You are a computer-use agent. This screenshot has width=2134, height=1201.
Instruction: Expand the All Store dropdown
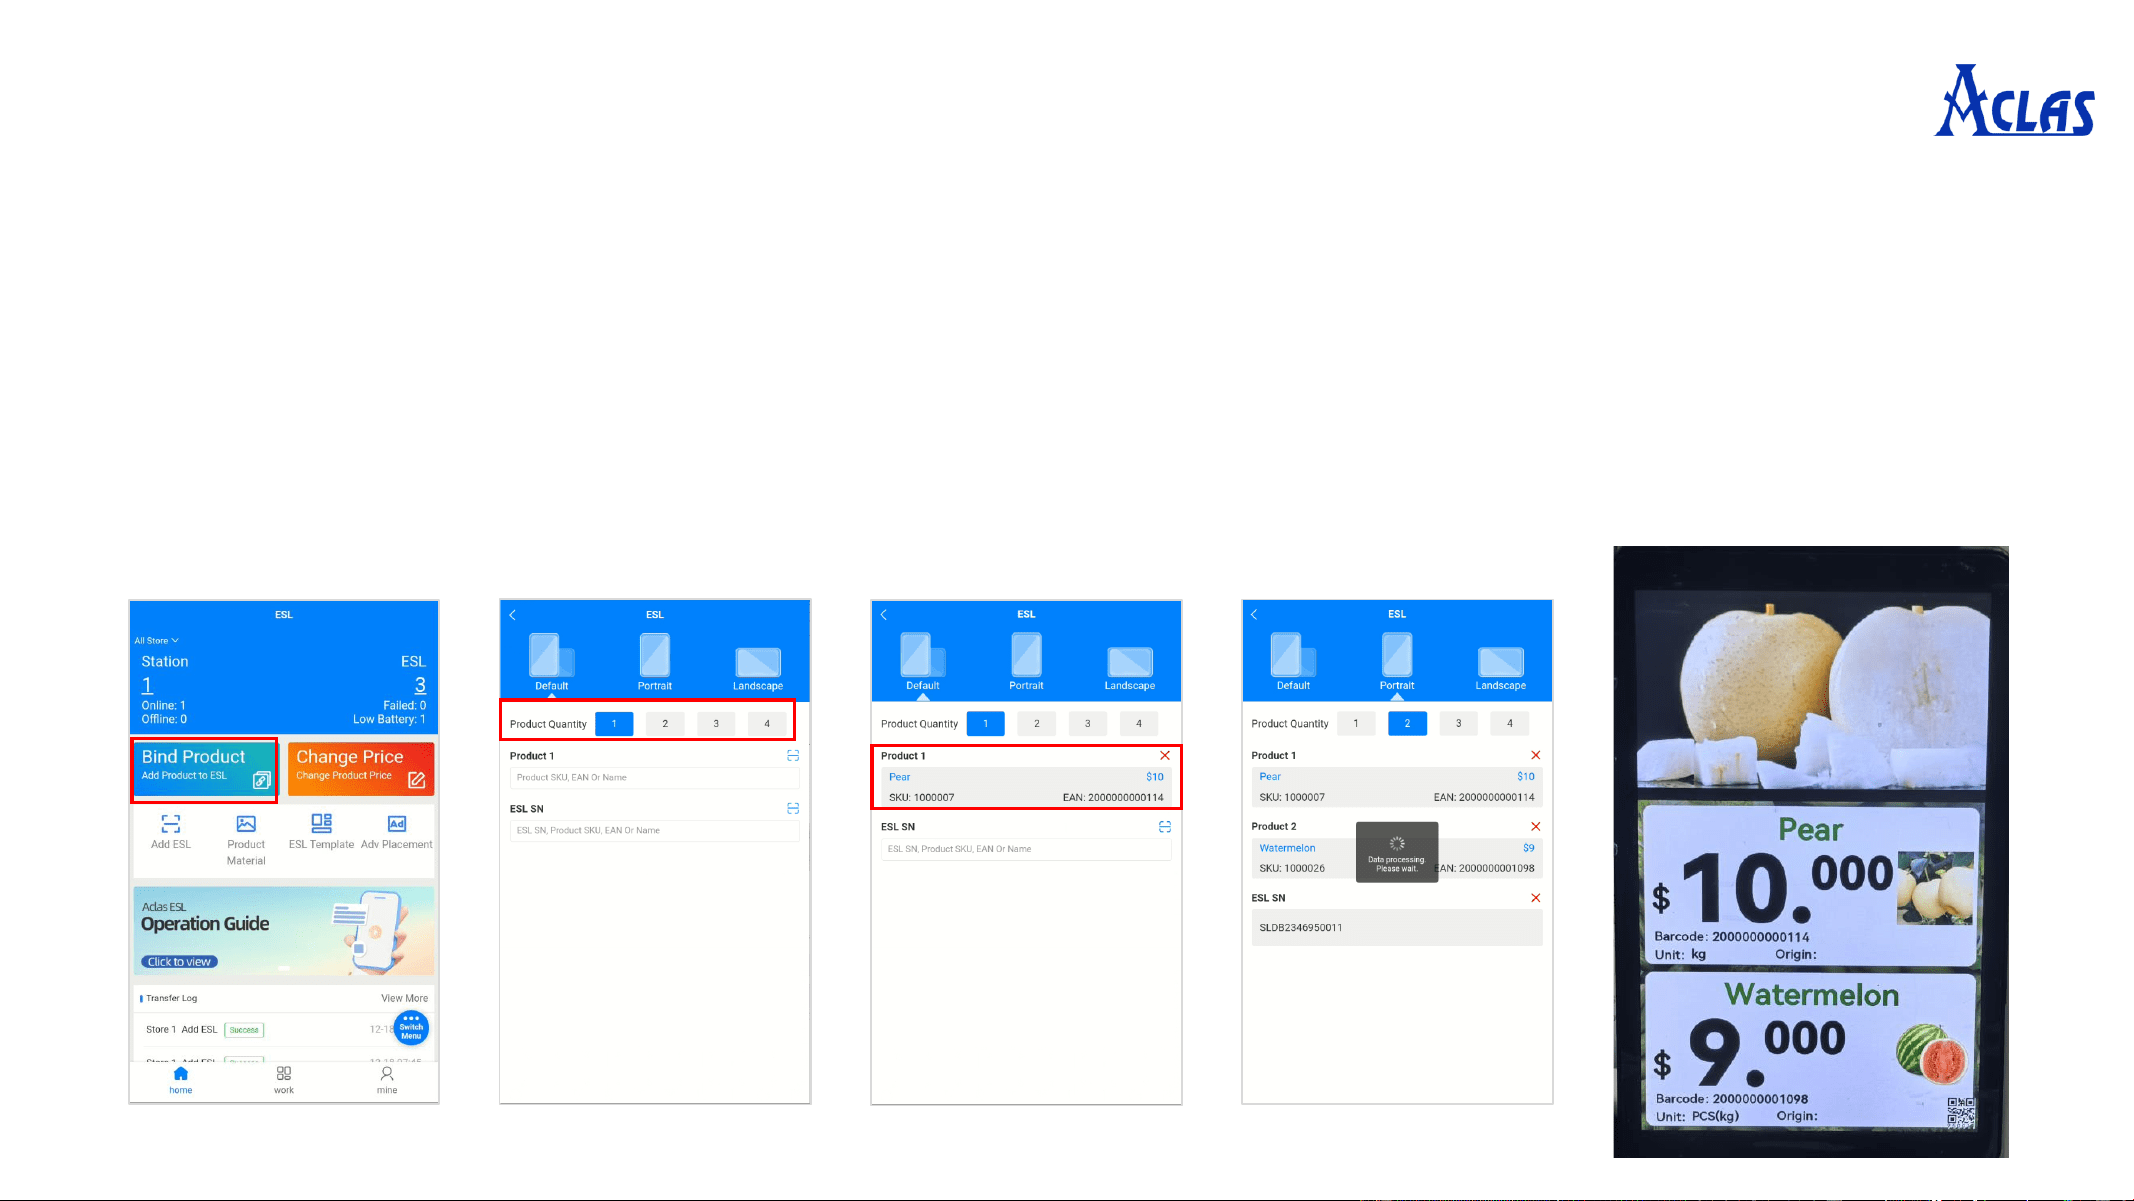point(157,640)
